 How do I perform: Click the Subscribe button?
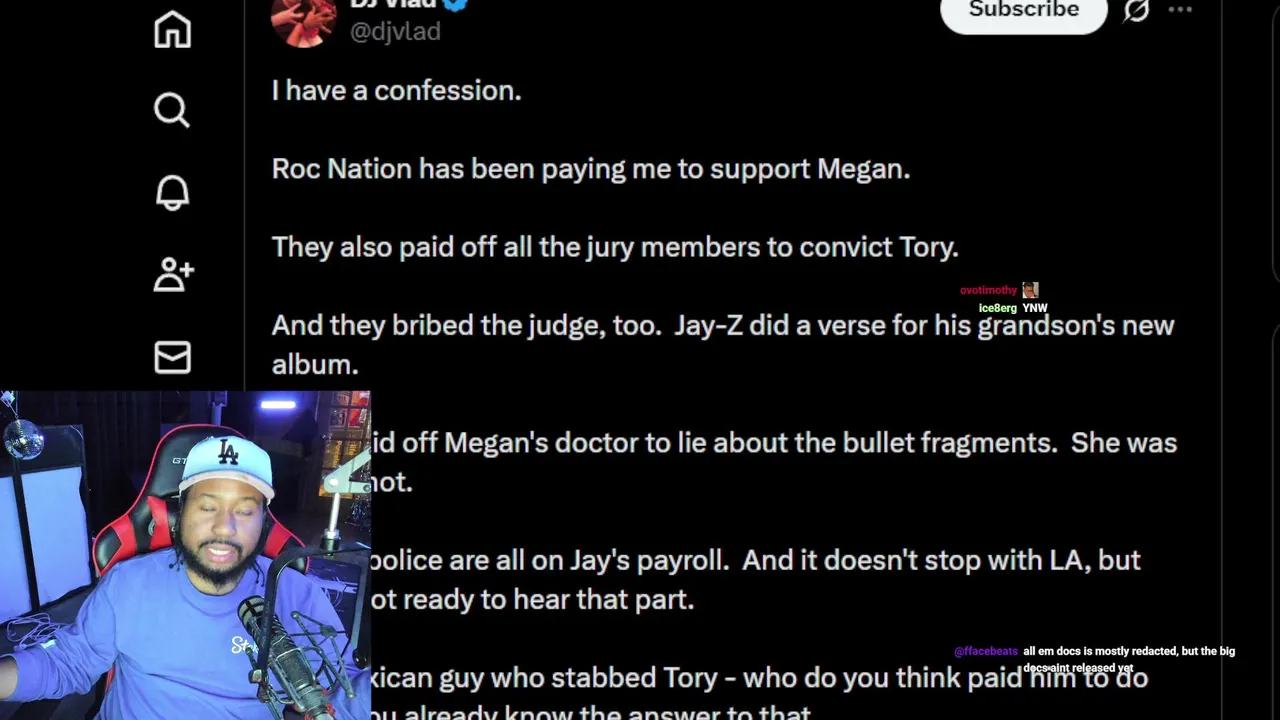(1024, 12)
